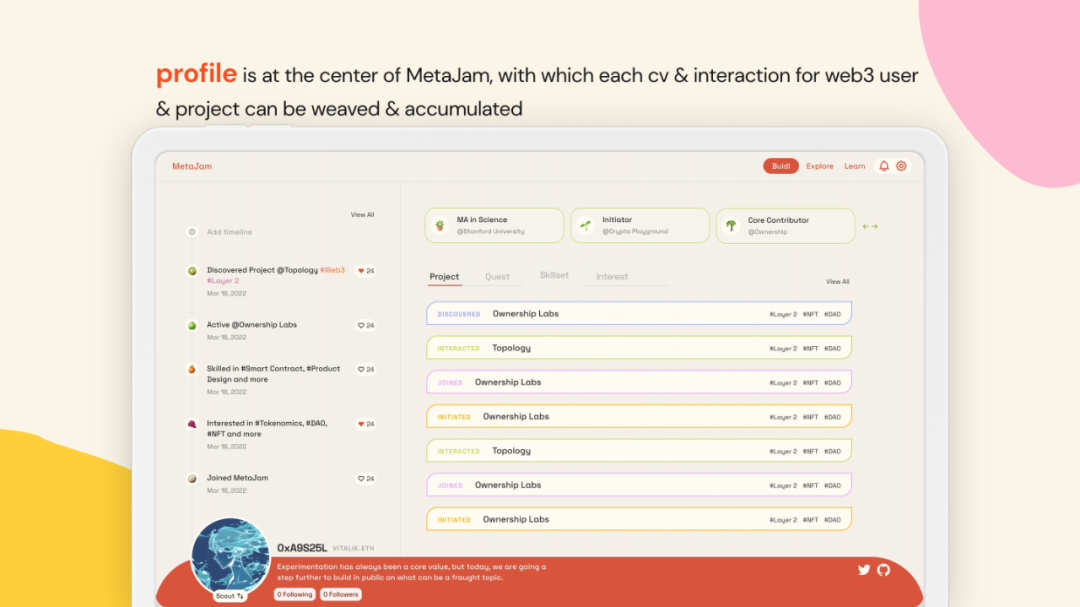
Task: Click the profile avatar picture
Action: coord(230,555)
